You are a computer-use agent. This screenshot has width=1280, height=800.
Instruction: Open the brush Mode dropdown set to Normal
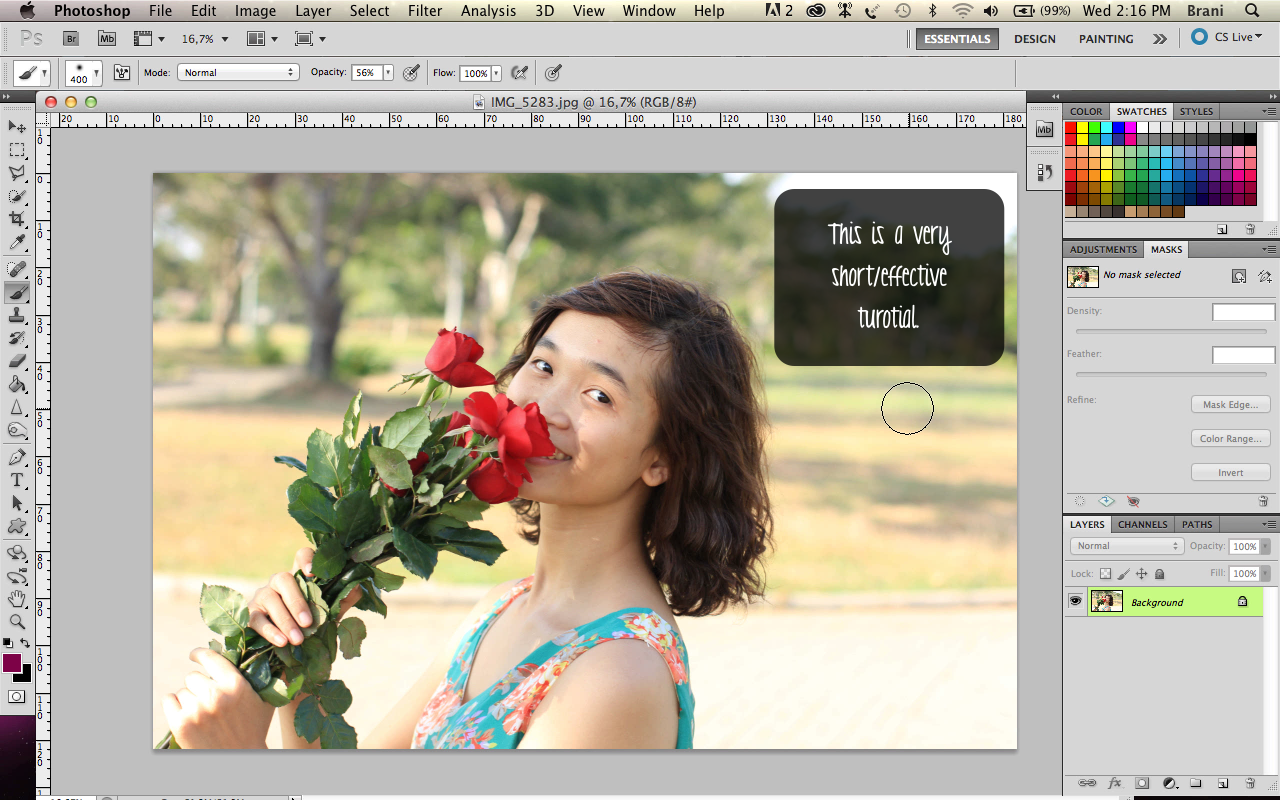(238, 73)
